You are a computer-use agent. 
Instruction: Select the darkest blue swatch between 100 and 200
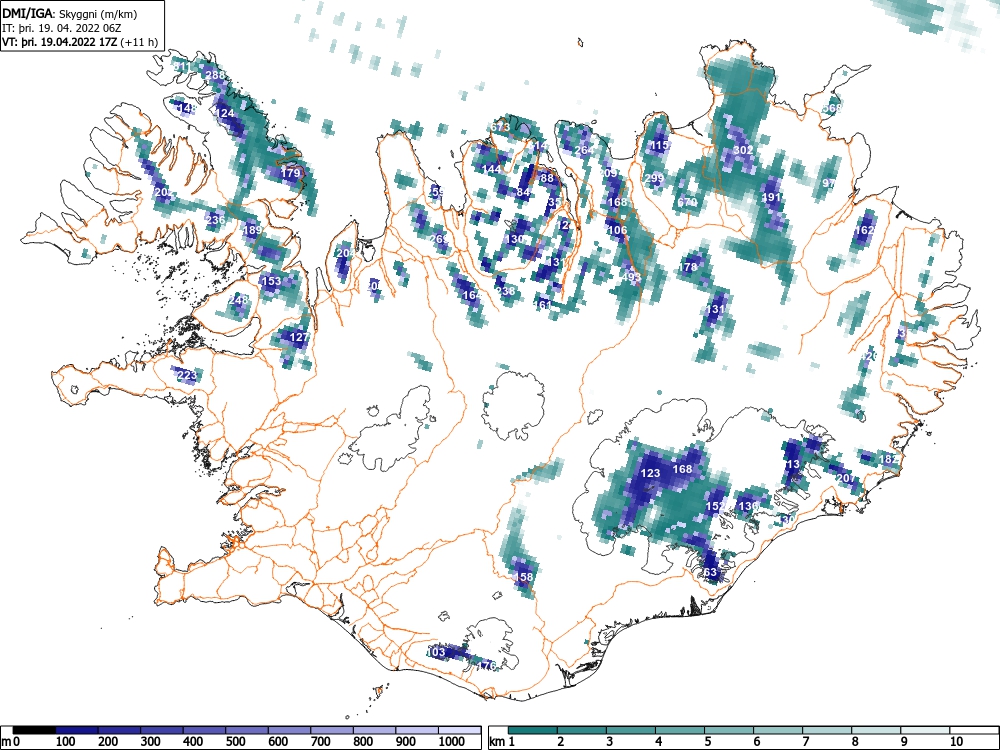click(x=77, y=730)
